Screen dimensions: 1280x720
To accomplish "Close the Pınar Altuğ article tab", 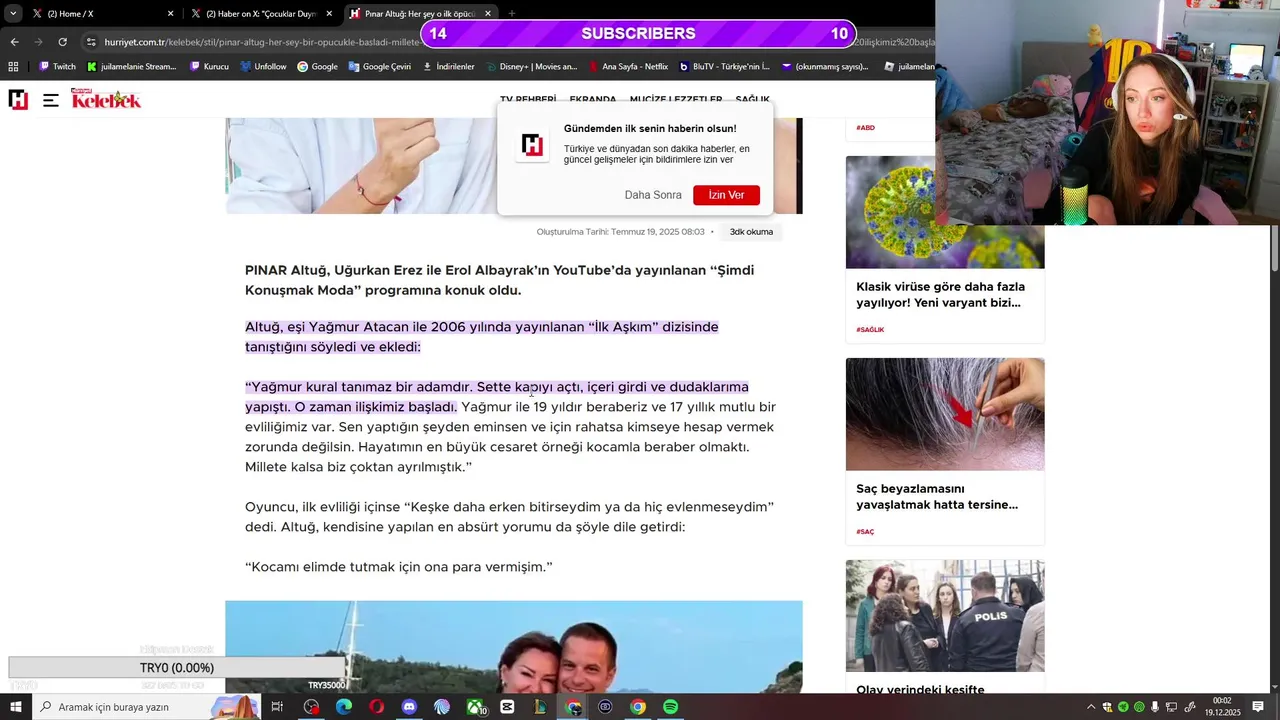I will pyautogui.click(x=488, y=14).
